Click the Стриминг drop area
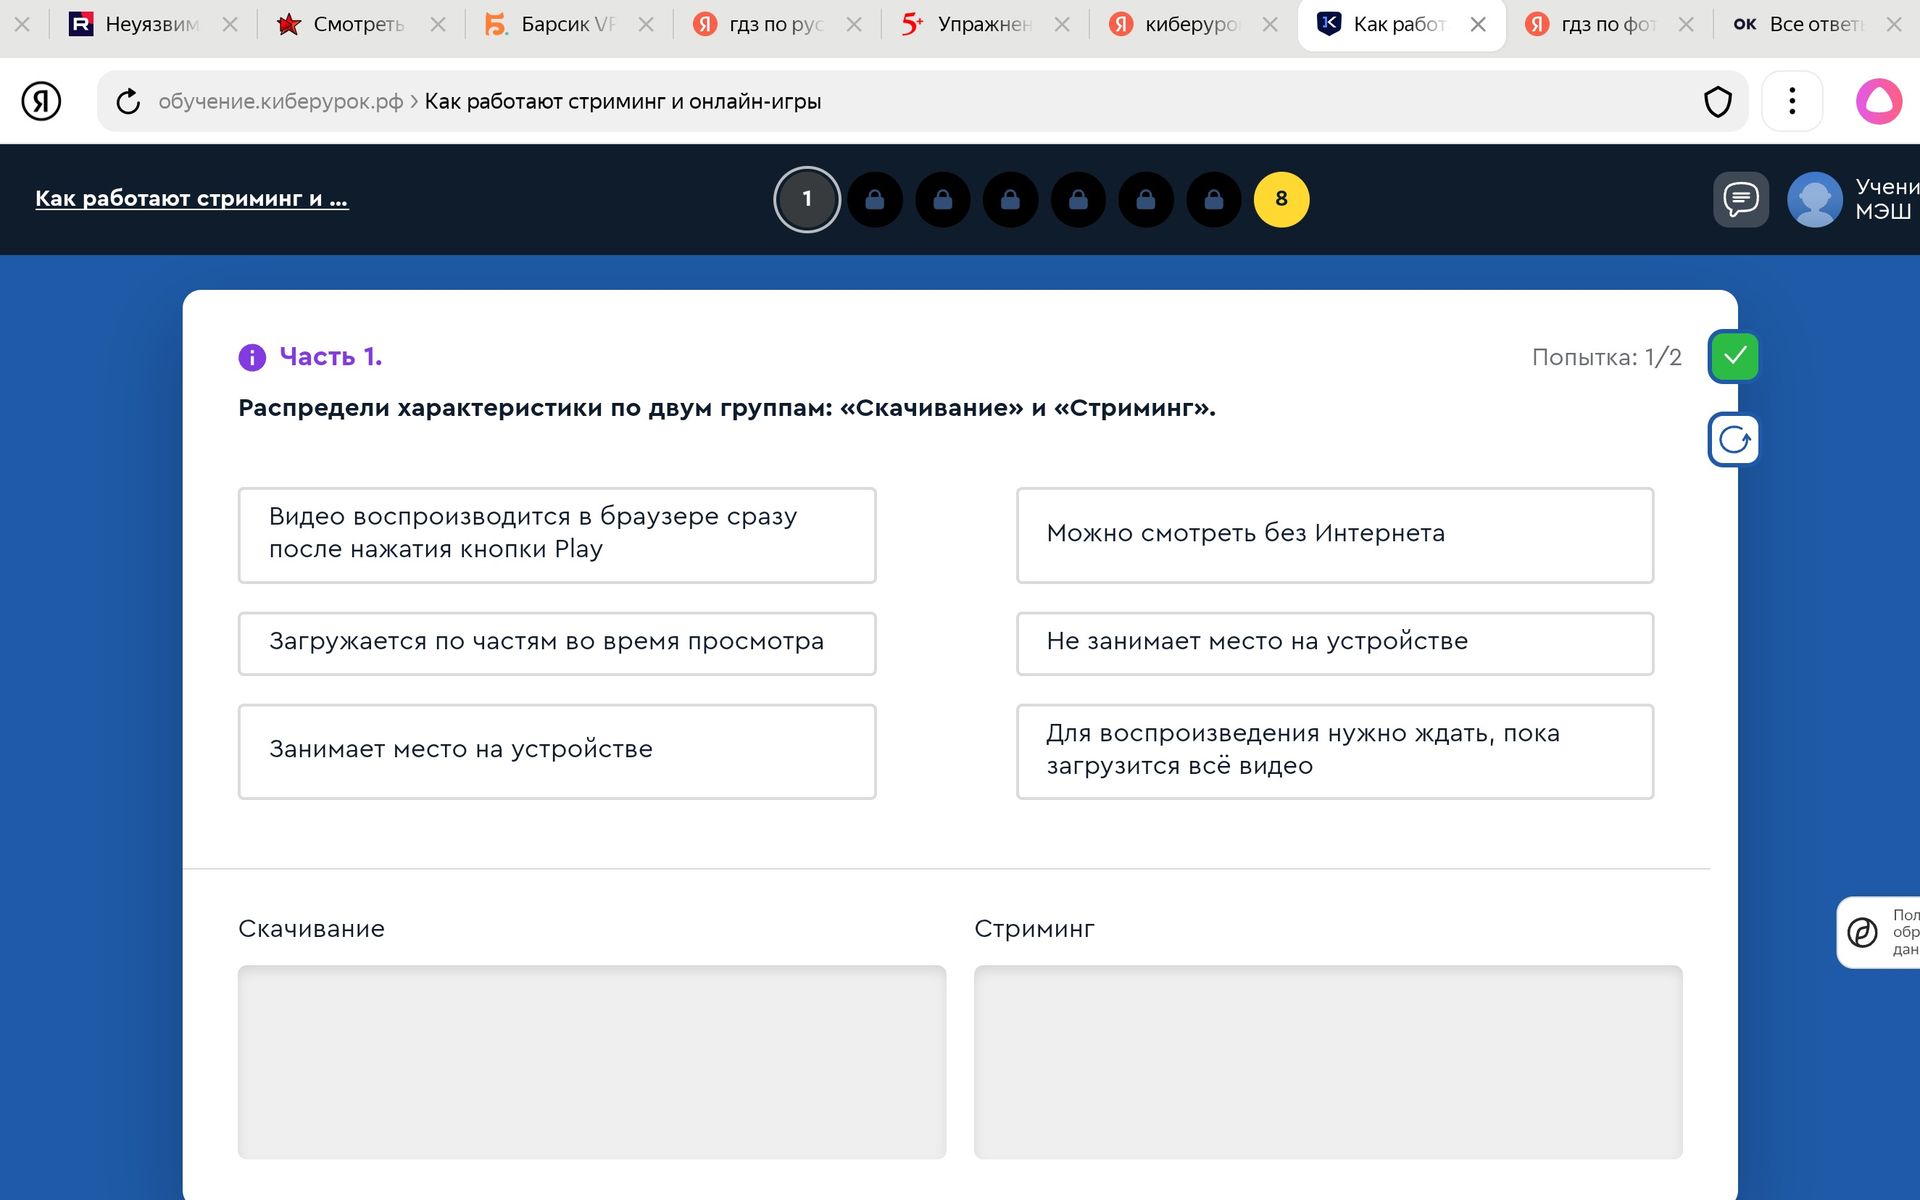This screenshot has width=1920, height=1200. (1328, 1062)
